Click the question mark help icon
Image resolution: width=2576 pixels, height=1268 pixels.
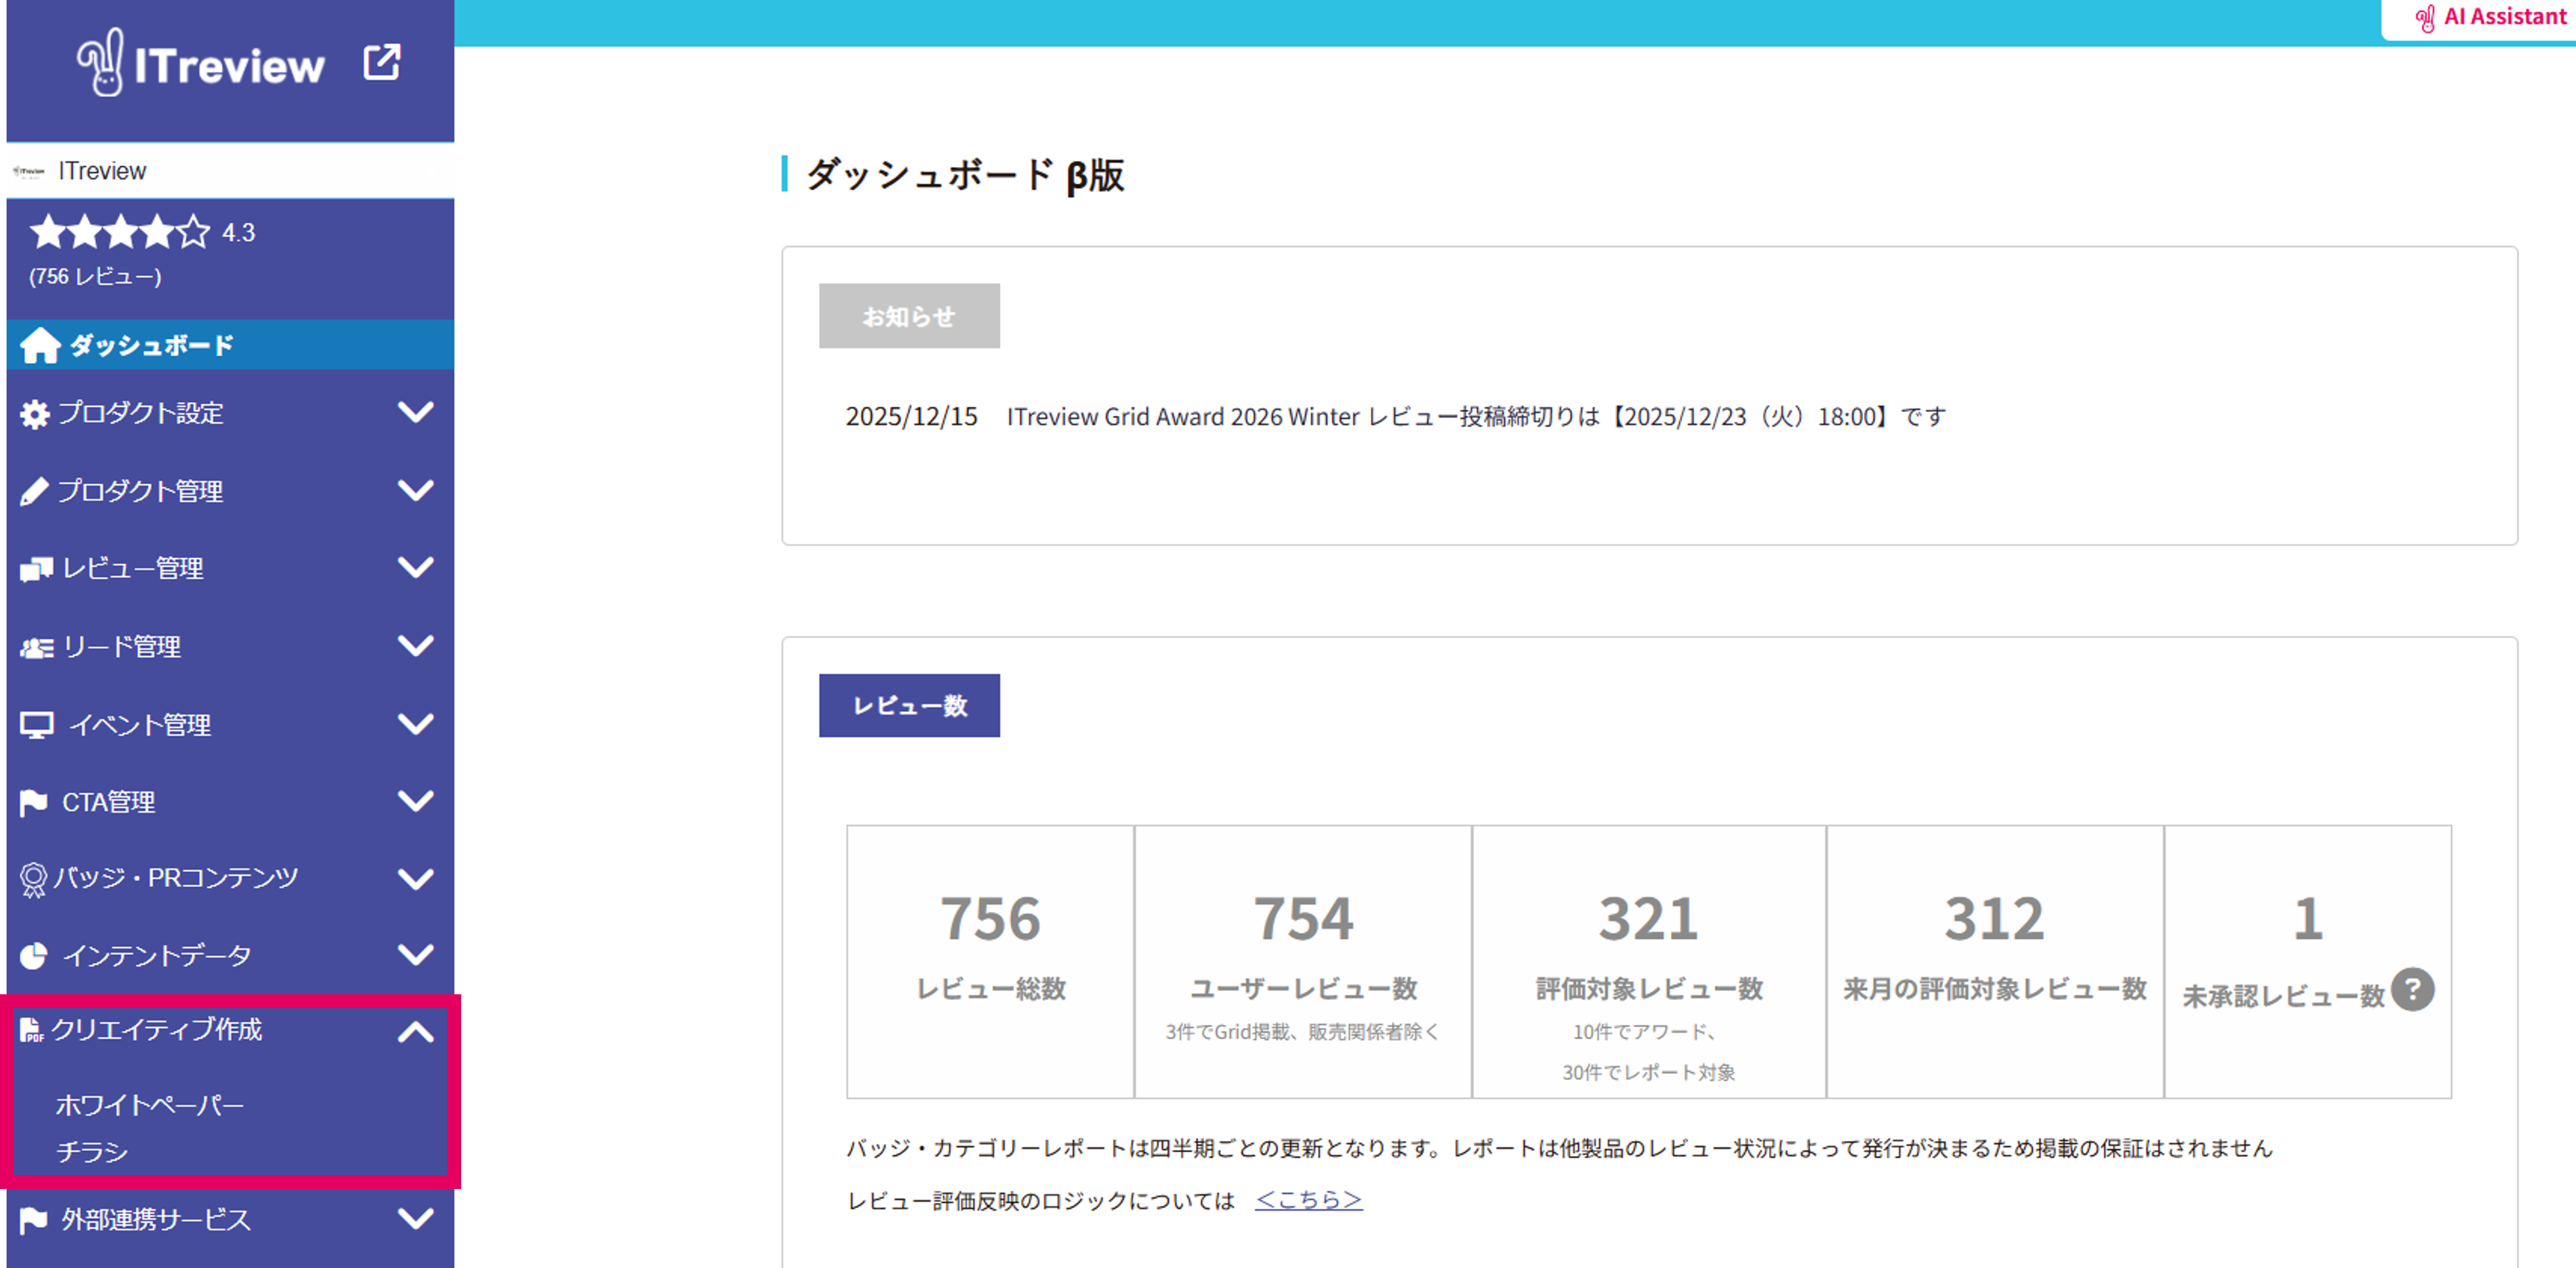click(2412, 990)
